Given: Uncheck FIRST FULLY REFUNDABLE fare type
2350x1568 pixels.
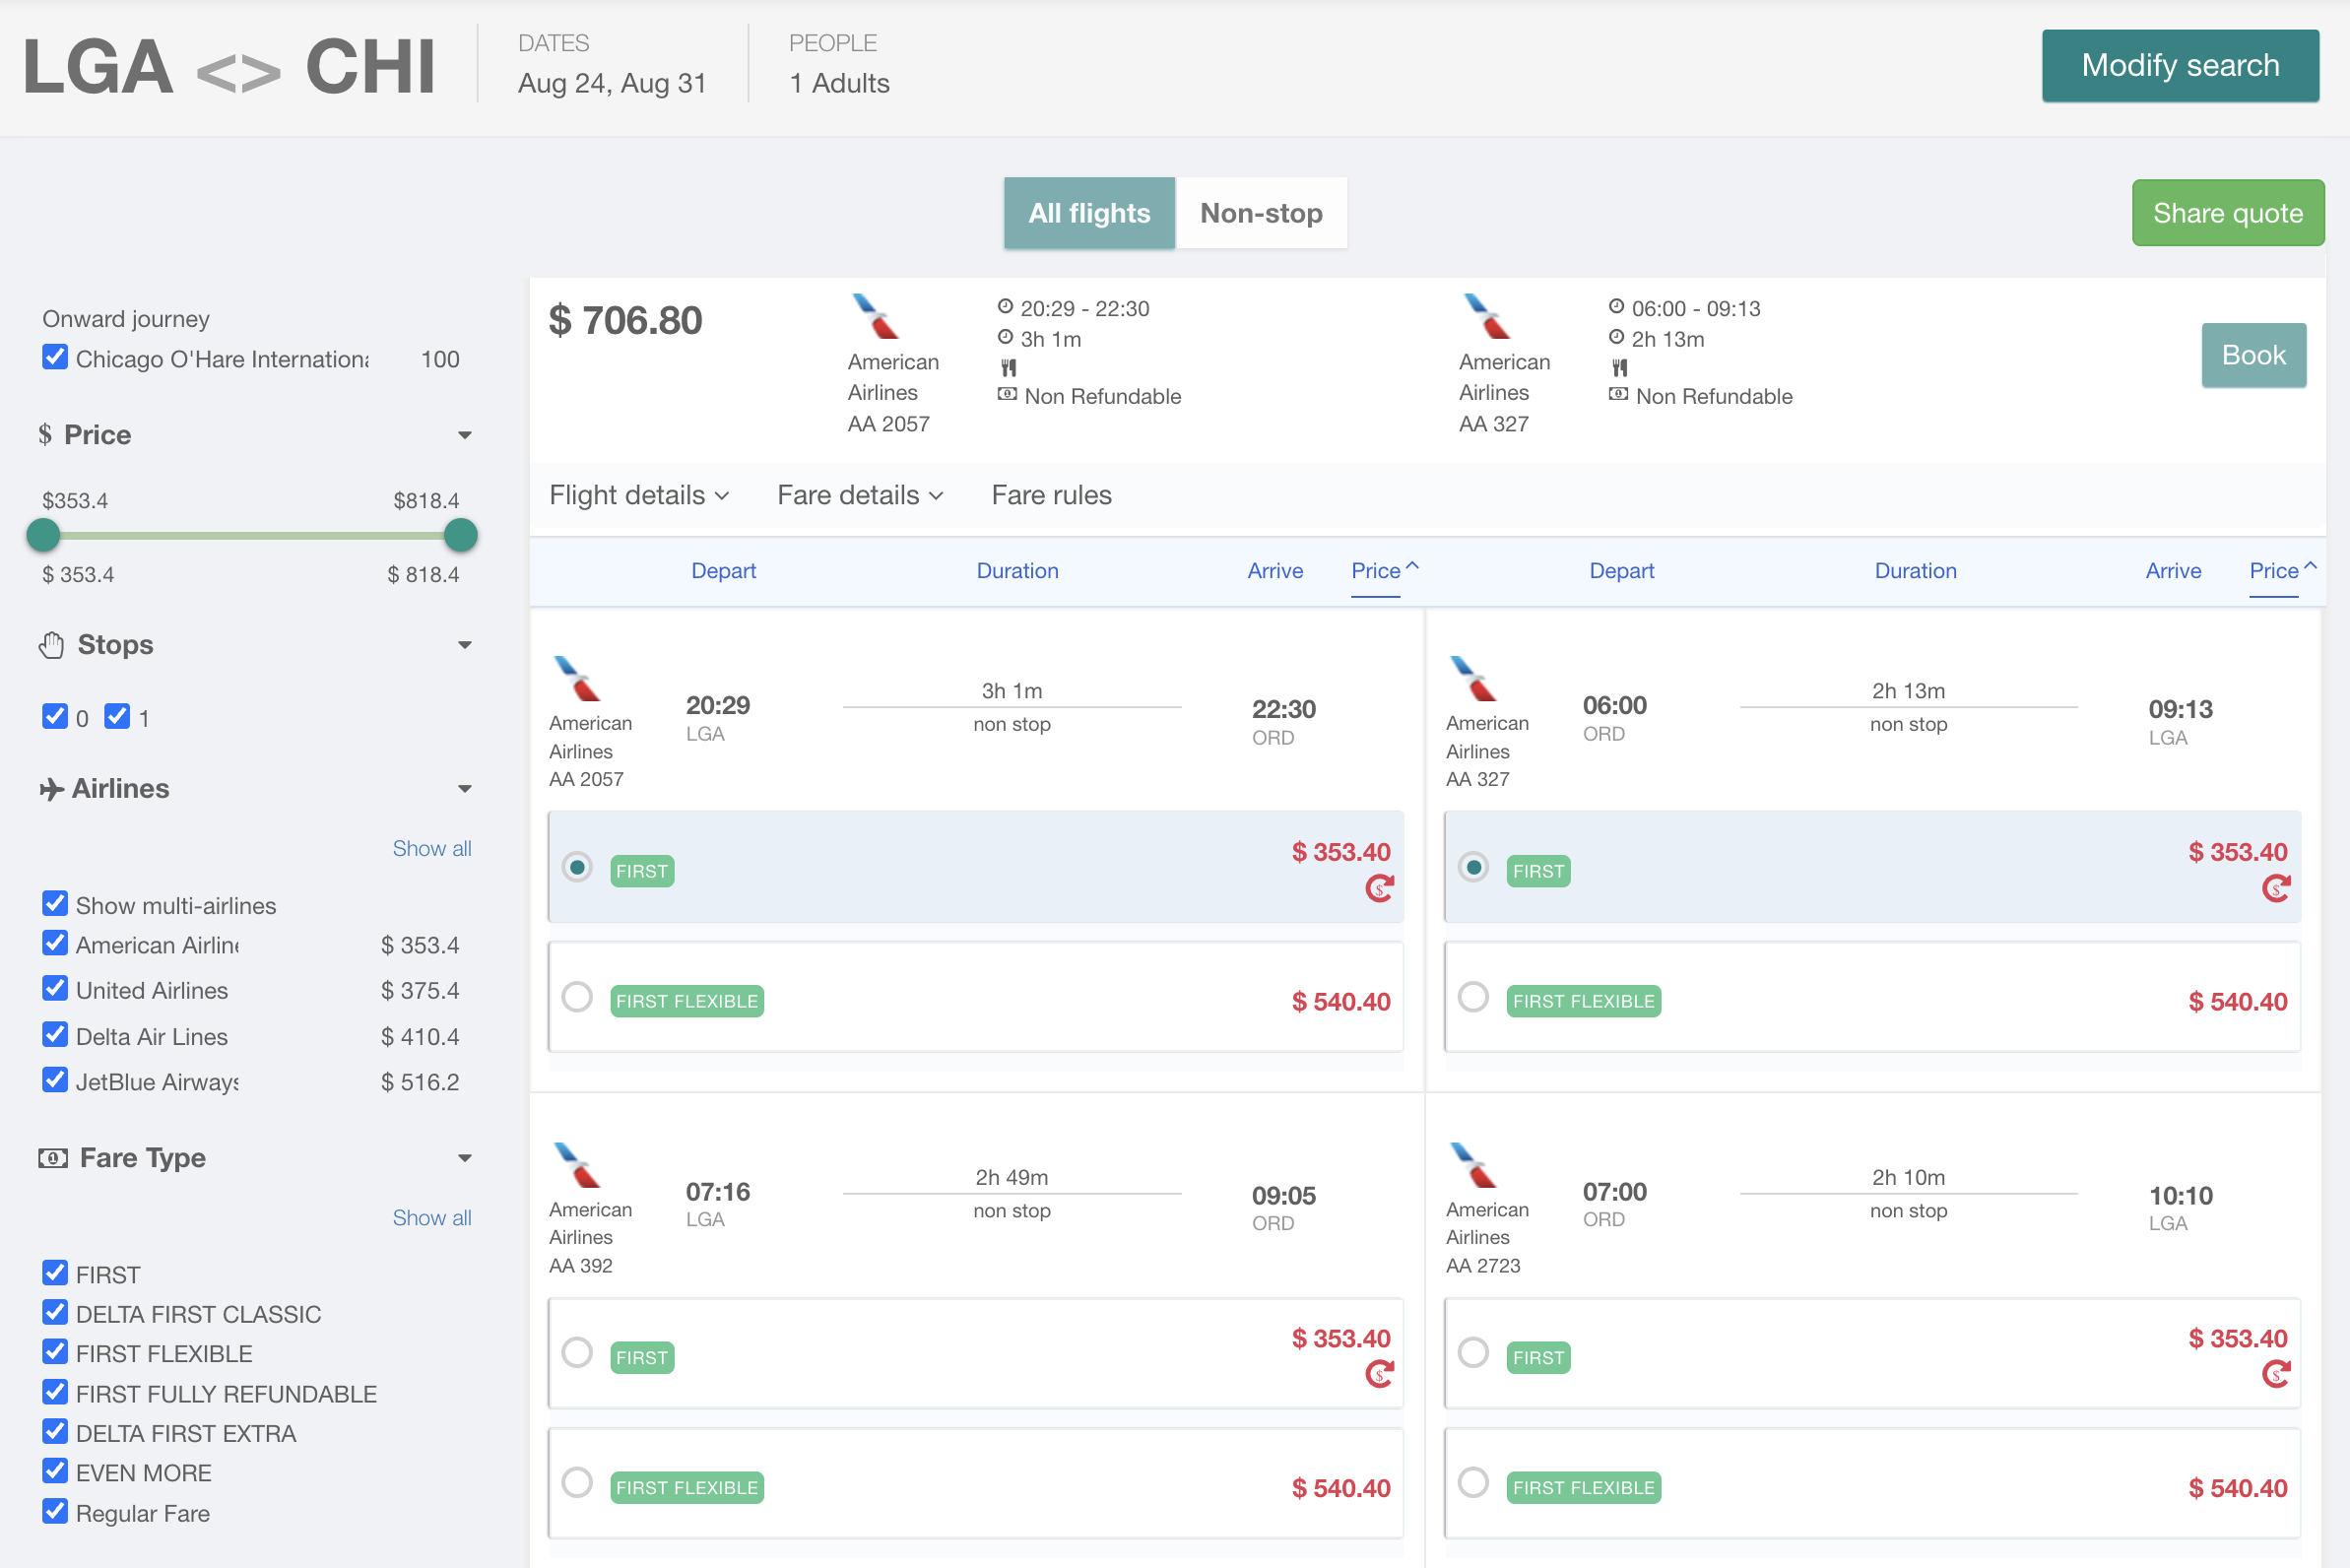Looking at the screenshot, I should tap(55, 1392).
